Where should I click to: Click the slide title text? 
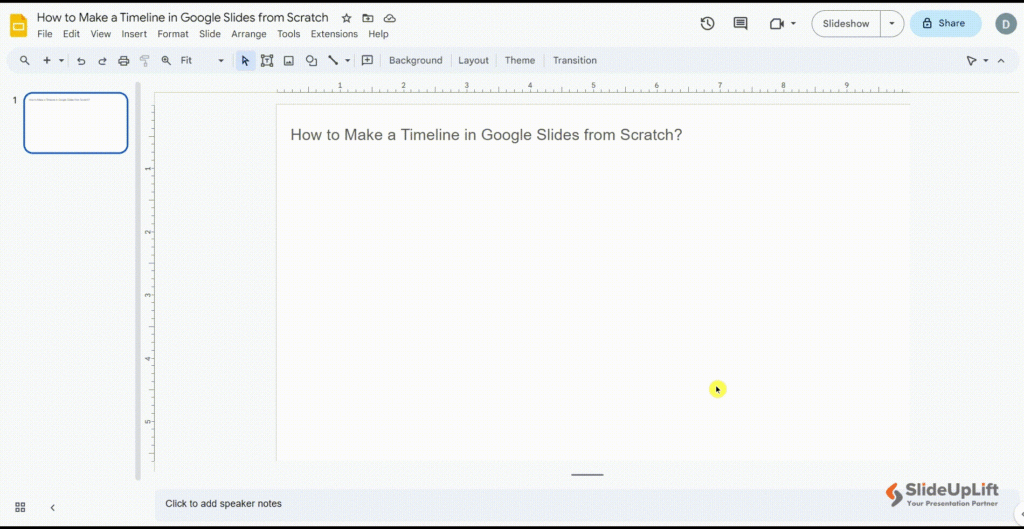(486, 135)
